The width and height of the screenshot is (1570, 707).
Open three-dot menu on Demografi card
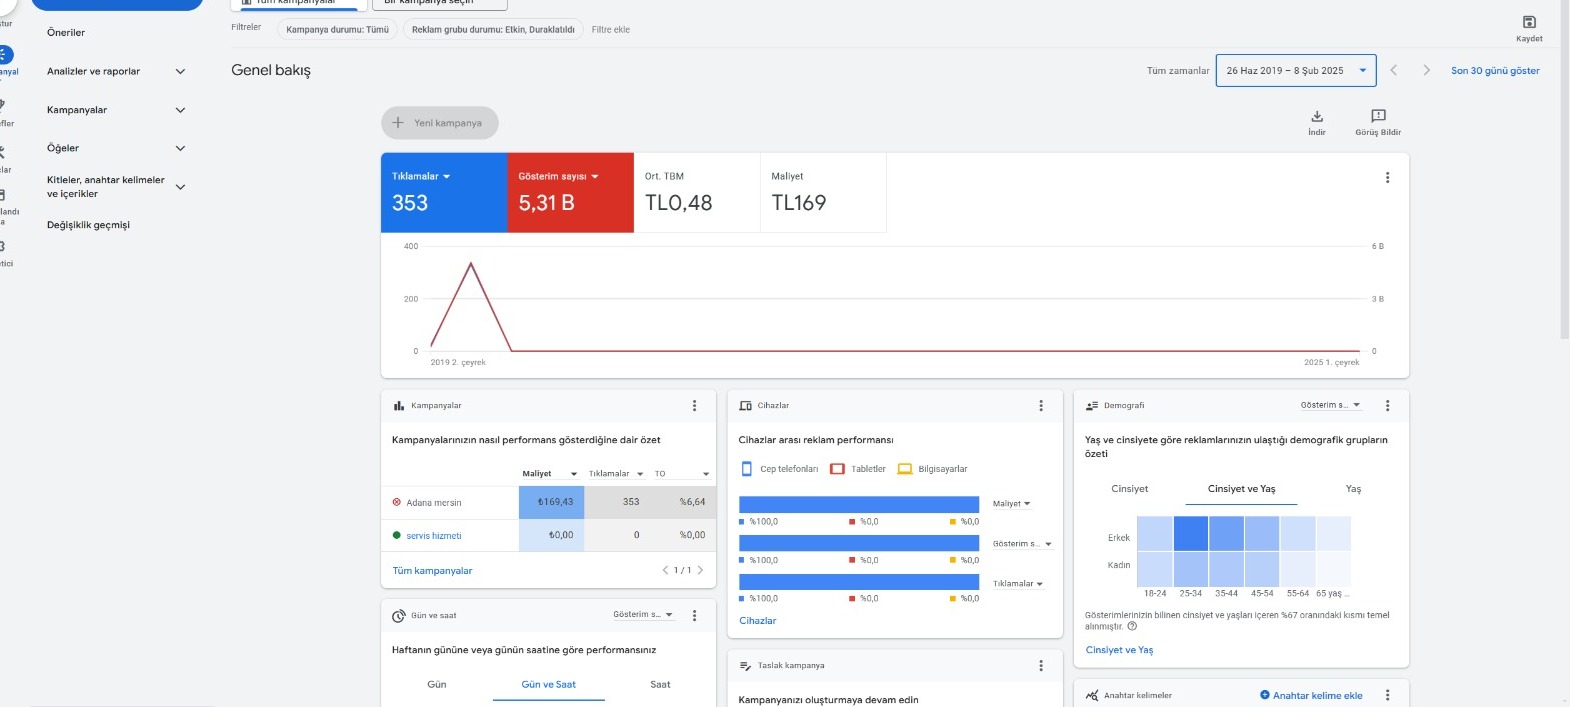[x=1387, y=406]
